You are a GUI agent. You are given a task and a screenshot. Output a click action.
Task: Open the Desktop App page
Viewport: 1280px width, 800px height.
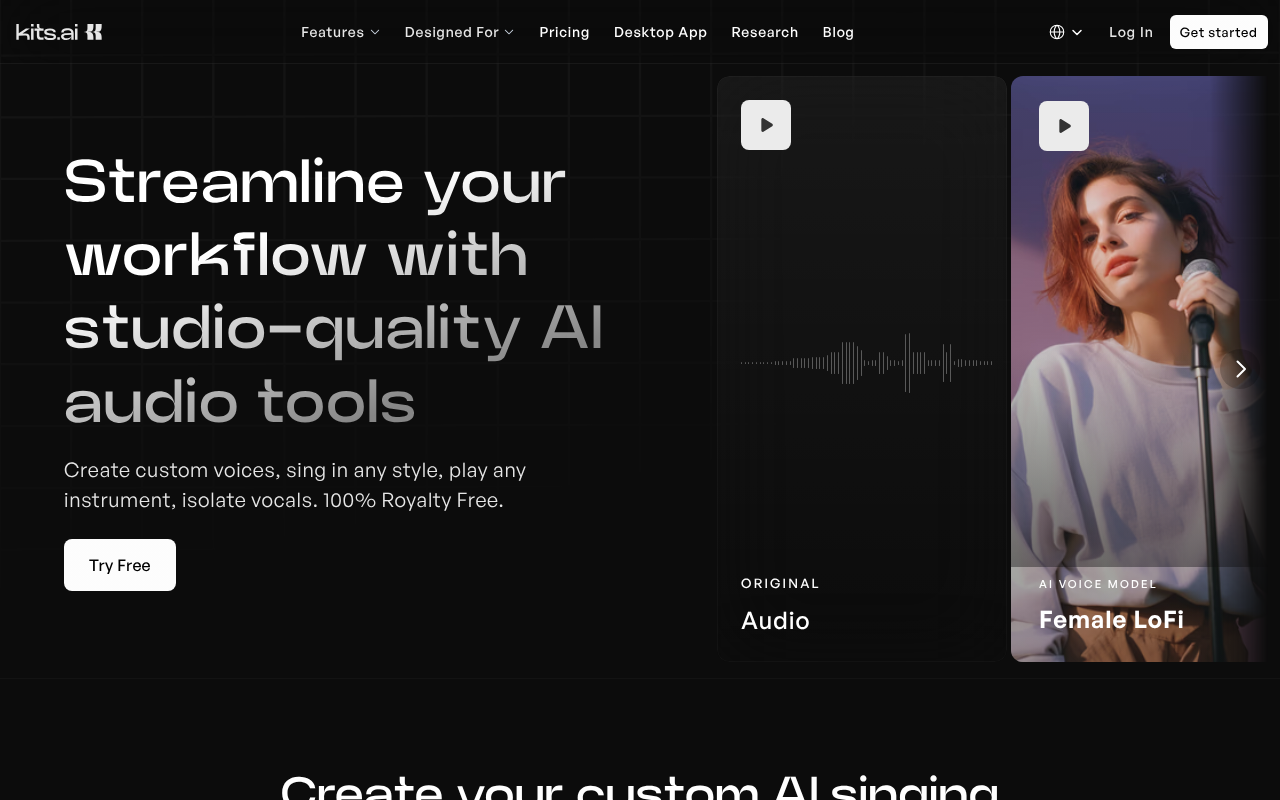click(x=660, y=32)
